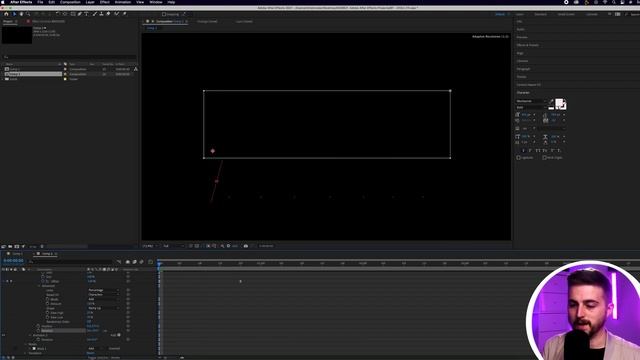Image resolution: width=640 pixels, height=360 pixels.
Task: Select the Hand tool
Action: coord(21,14)
